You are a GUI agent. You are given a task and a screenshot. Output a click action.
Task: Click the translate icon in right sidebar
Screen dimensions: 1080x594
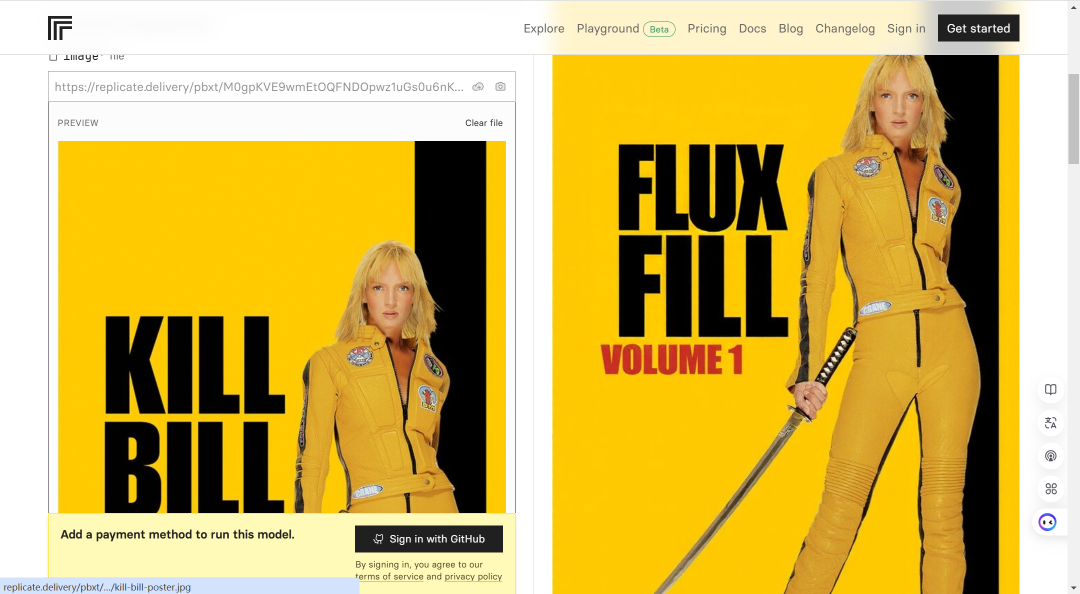pyautogui.click(x=1050, y=422)
